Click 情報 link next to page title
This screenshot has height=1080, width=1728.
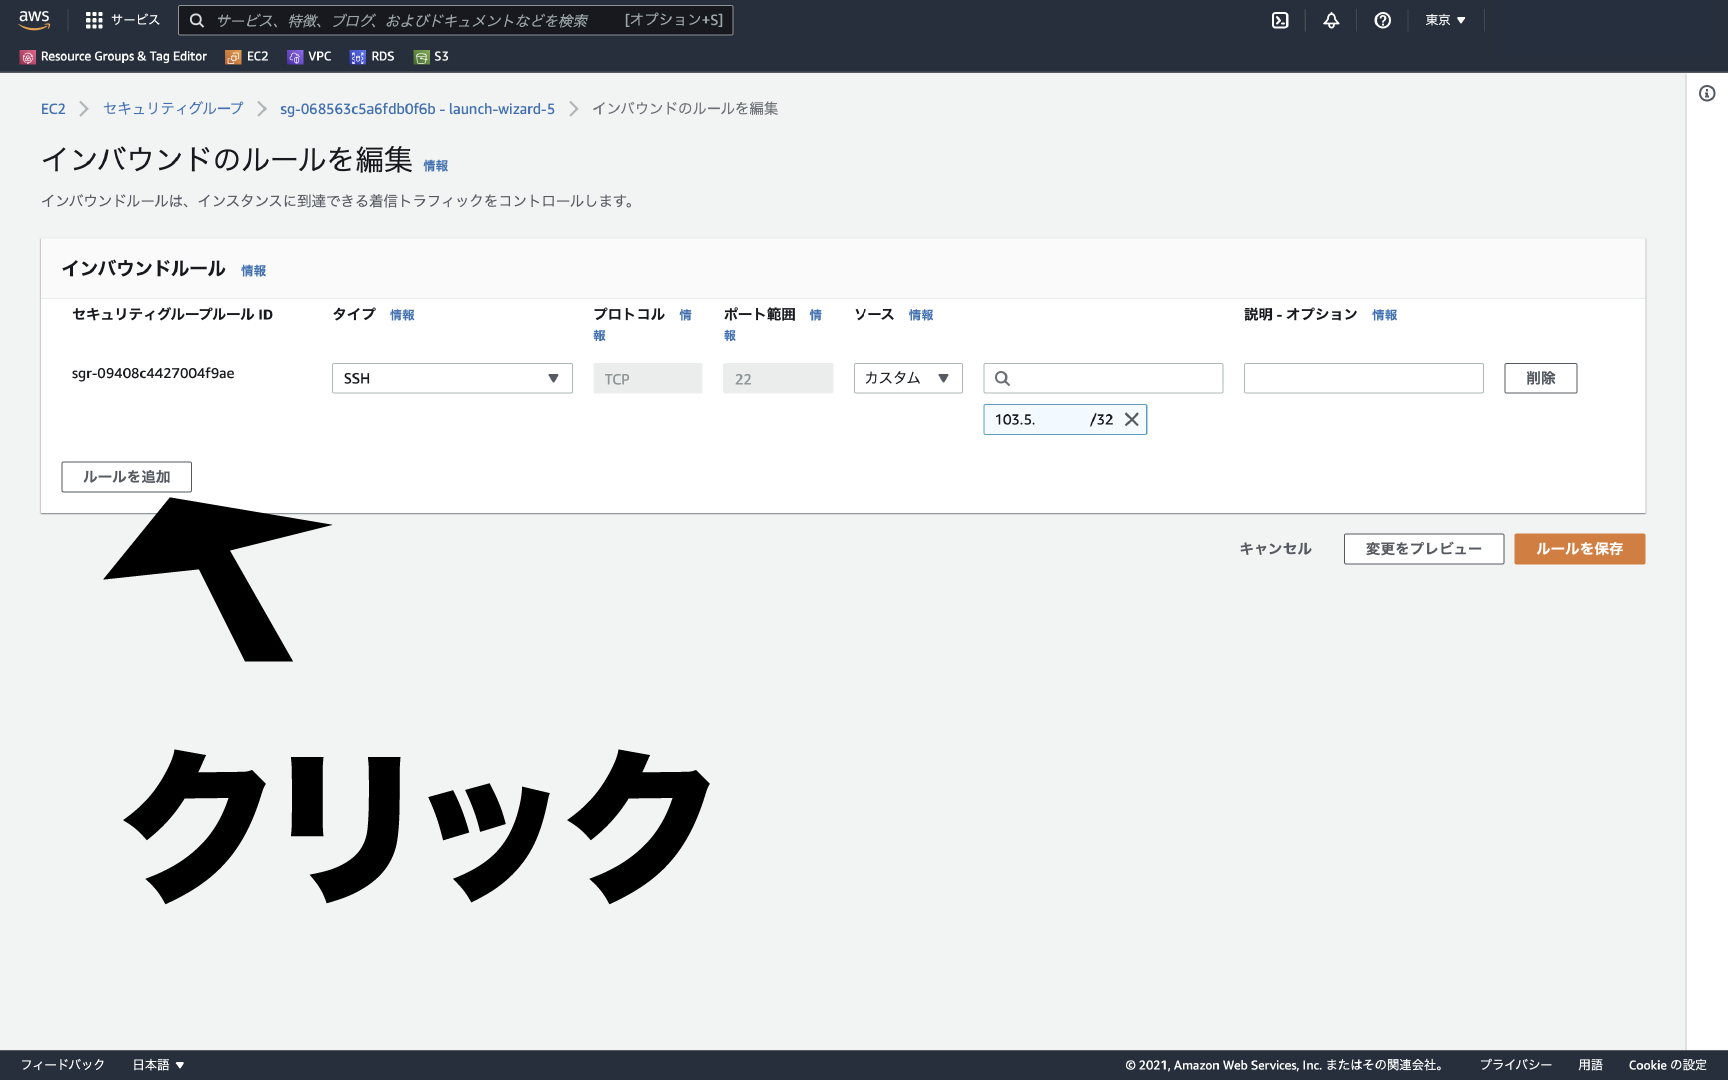coord(436,166)
